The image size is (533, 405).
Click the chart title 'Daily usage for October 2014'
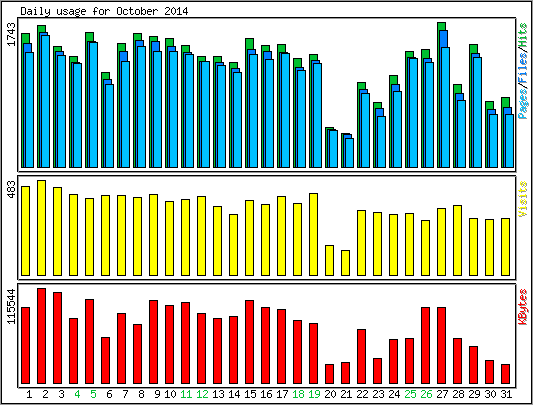[104, 11]
